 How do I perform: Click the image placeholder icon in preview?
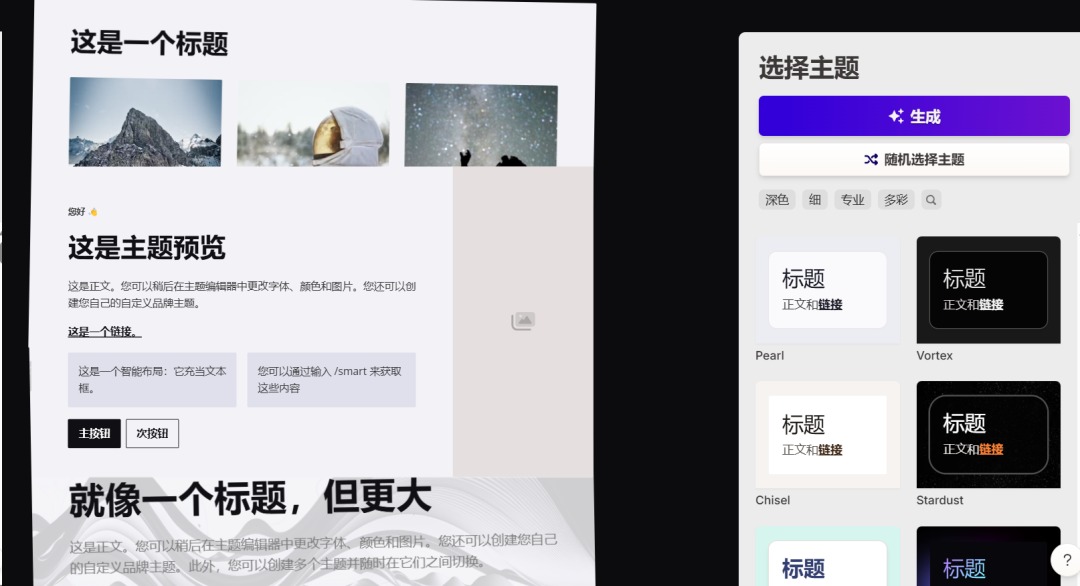[523, 321]
